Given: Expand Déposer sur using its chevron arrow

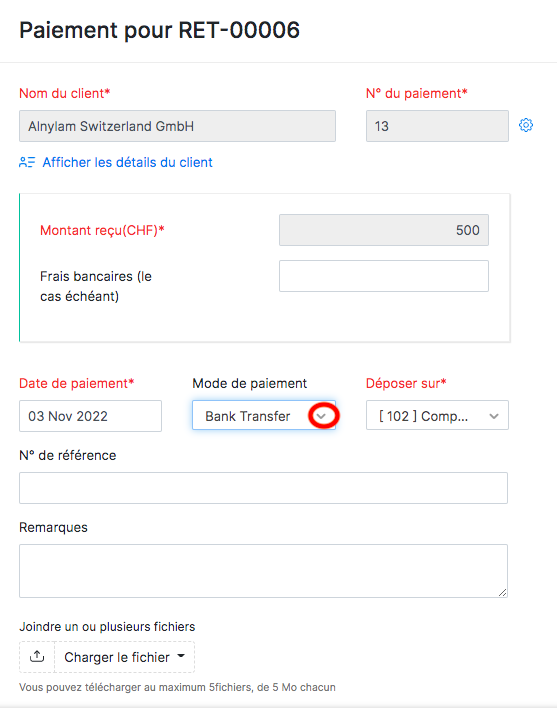Looking at the screenshot, I should pos(494,416).
